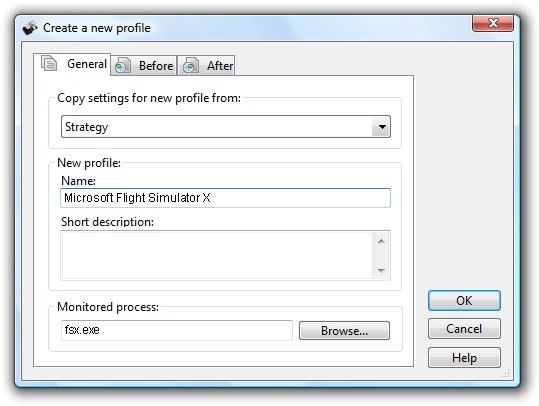Switch to the General tab
The image size is (539, 406).
coord(72,64)
